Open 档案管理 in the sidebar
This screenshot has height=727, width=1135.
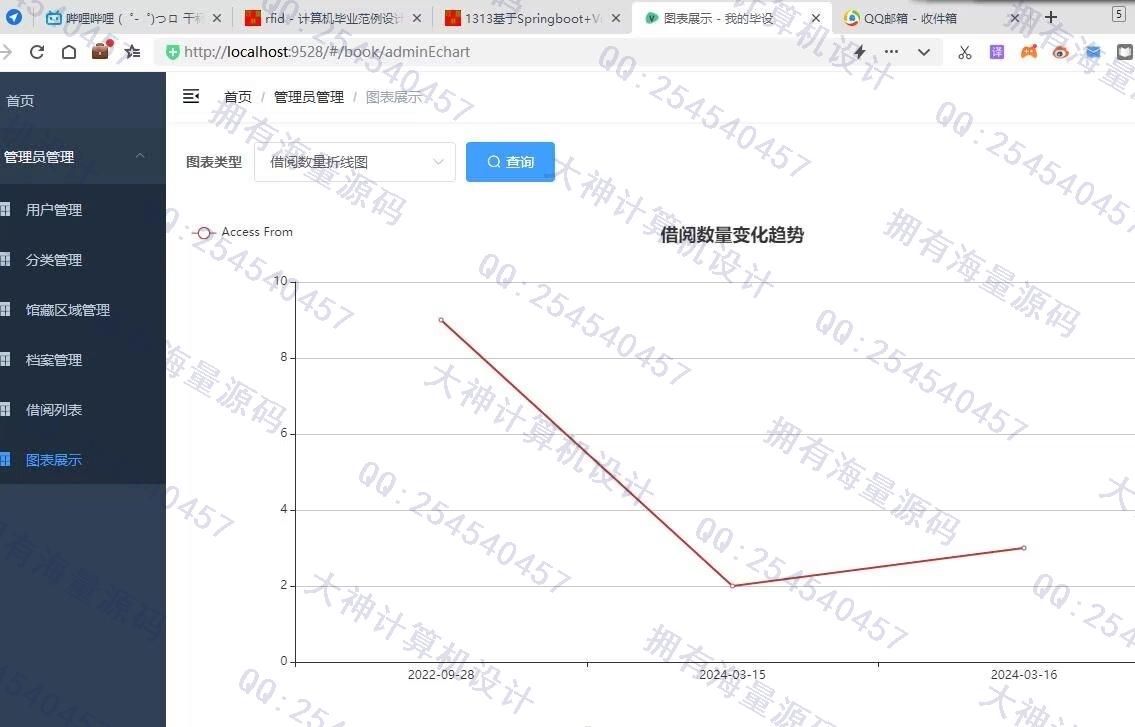point(83,360)
